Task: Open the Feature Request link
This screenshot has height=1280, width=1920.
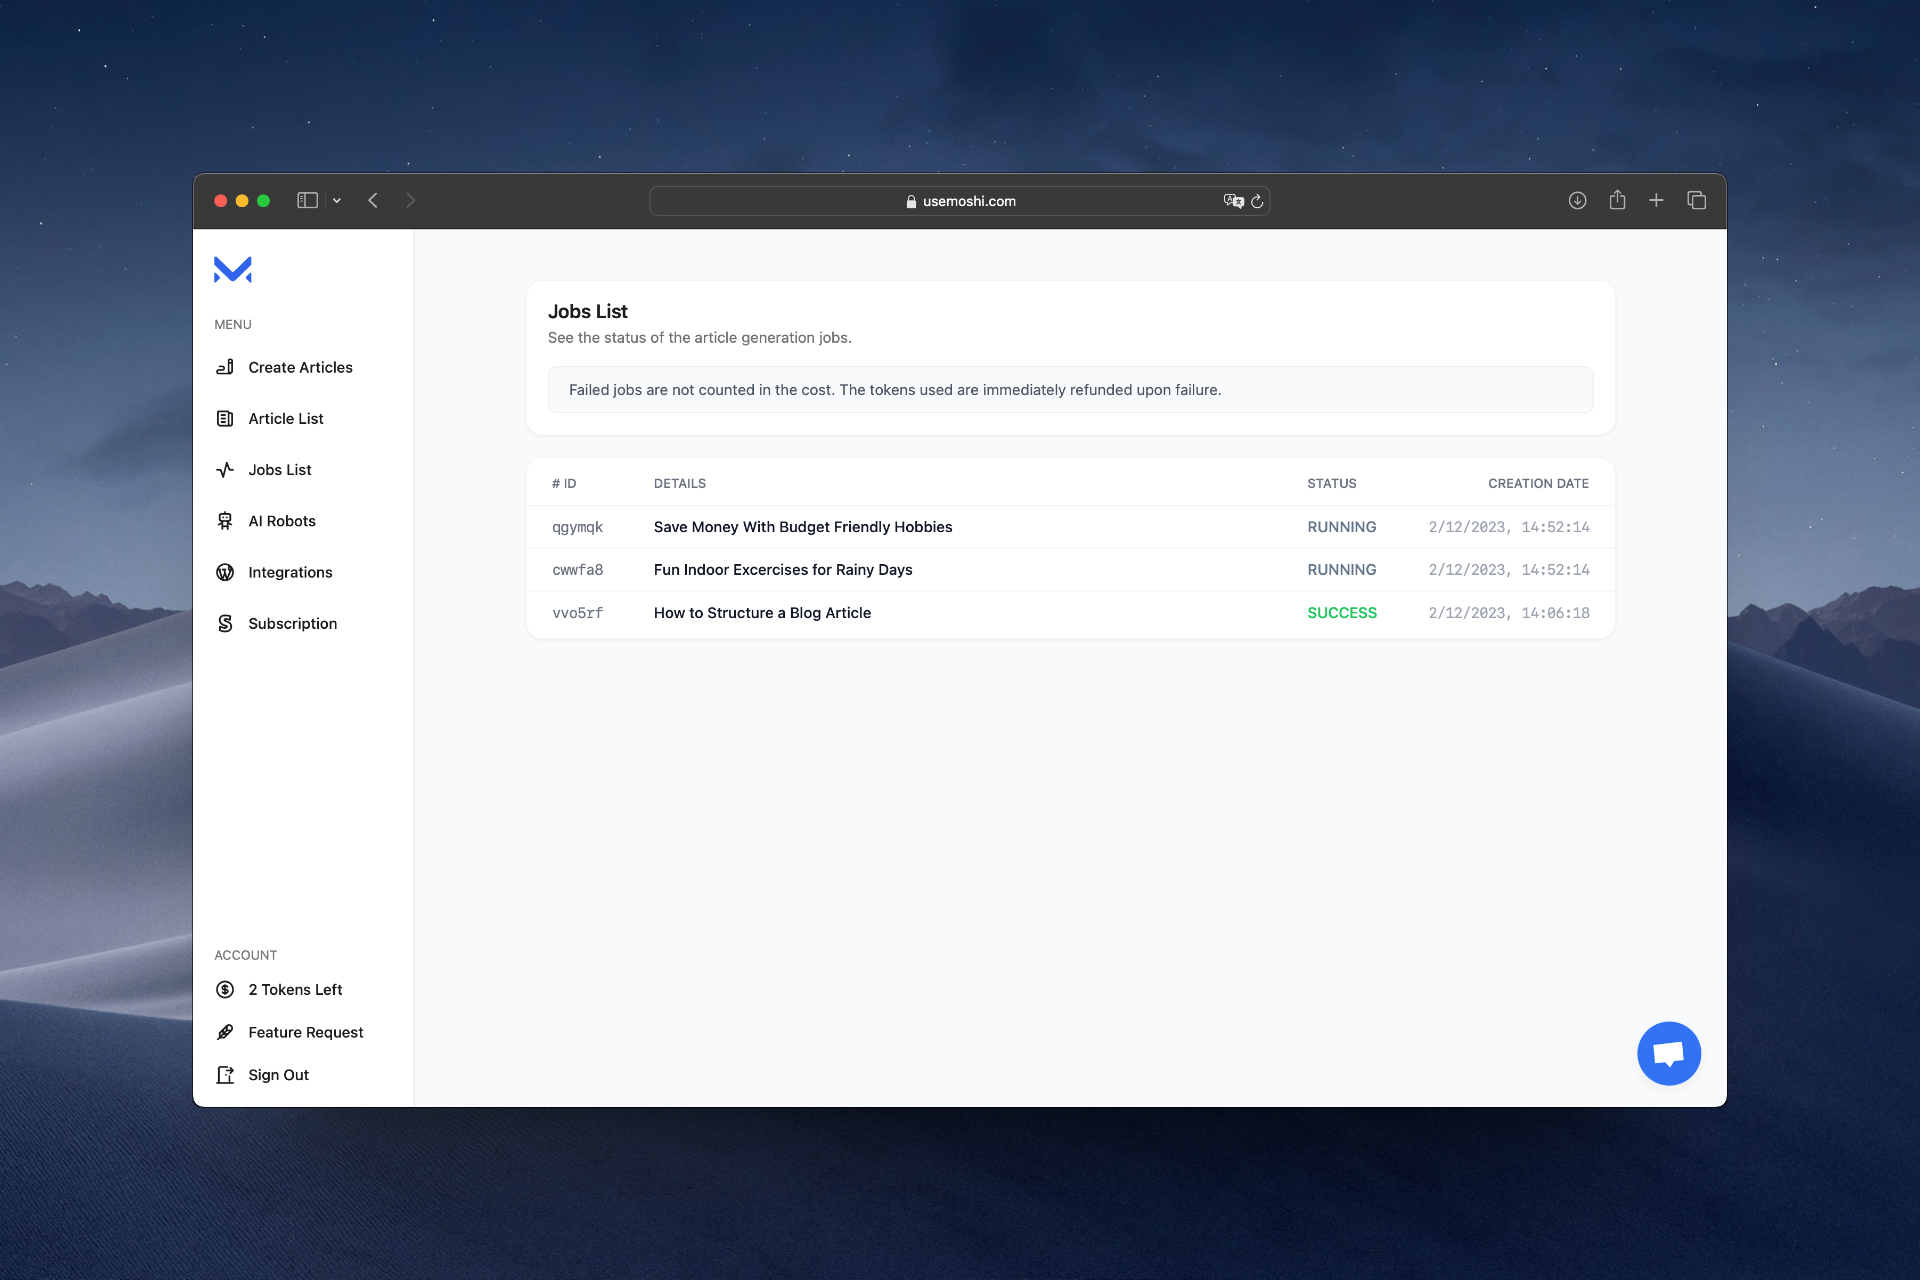Action: 305,1032
